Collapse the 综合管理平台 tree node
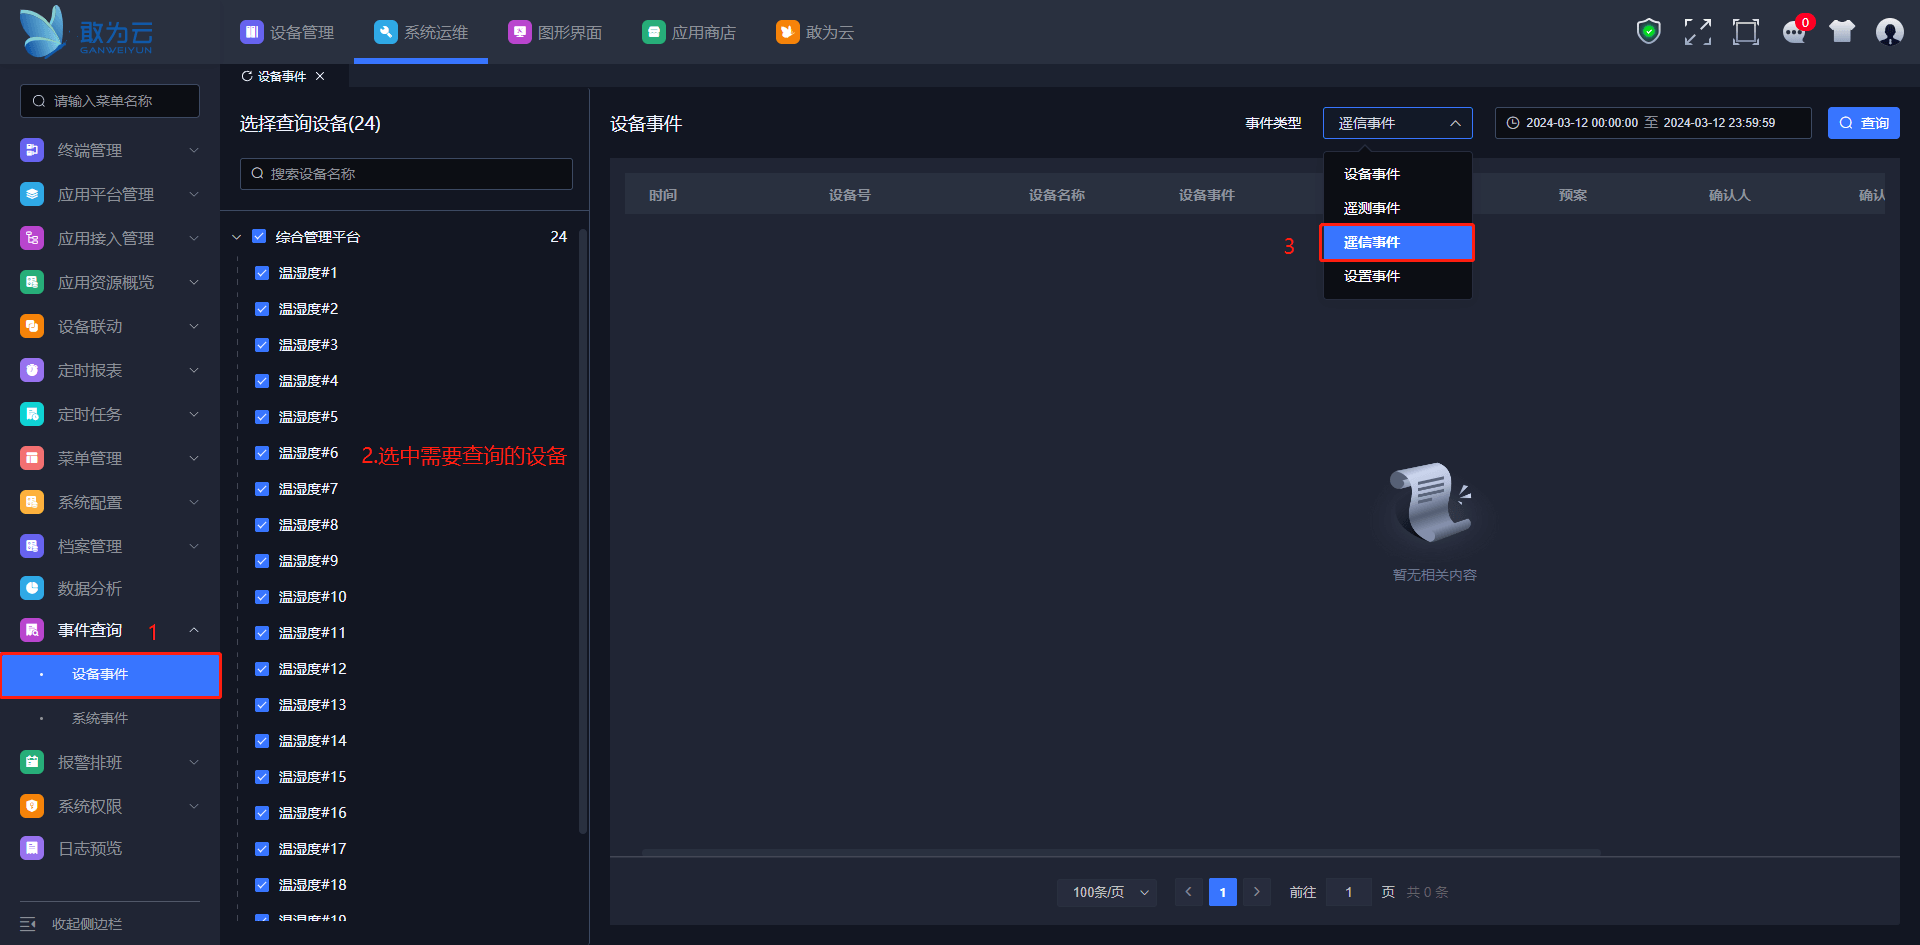Image resolution: width=1920 pixels, height=945 pixels. (x=237, y=237)
